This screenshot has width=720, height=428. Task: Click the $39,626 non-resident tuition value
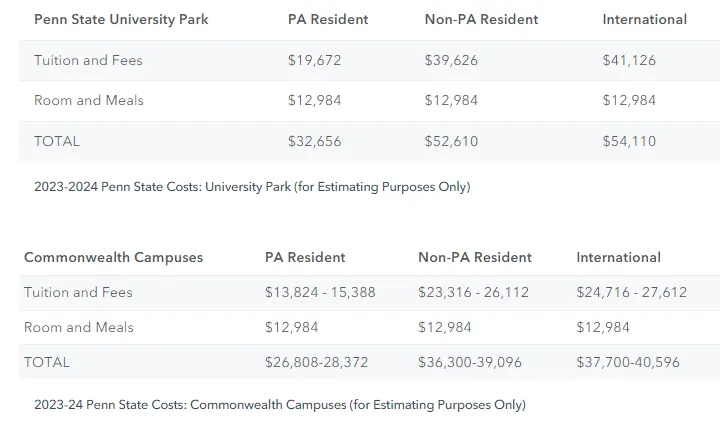(451, 60)
